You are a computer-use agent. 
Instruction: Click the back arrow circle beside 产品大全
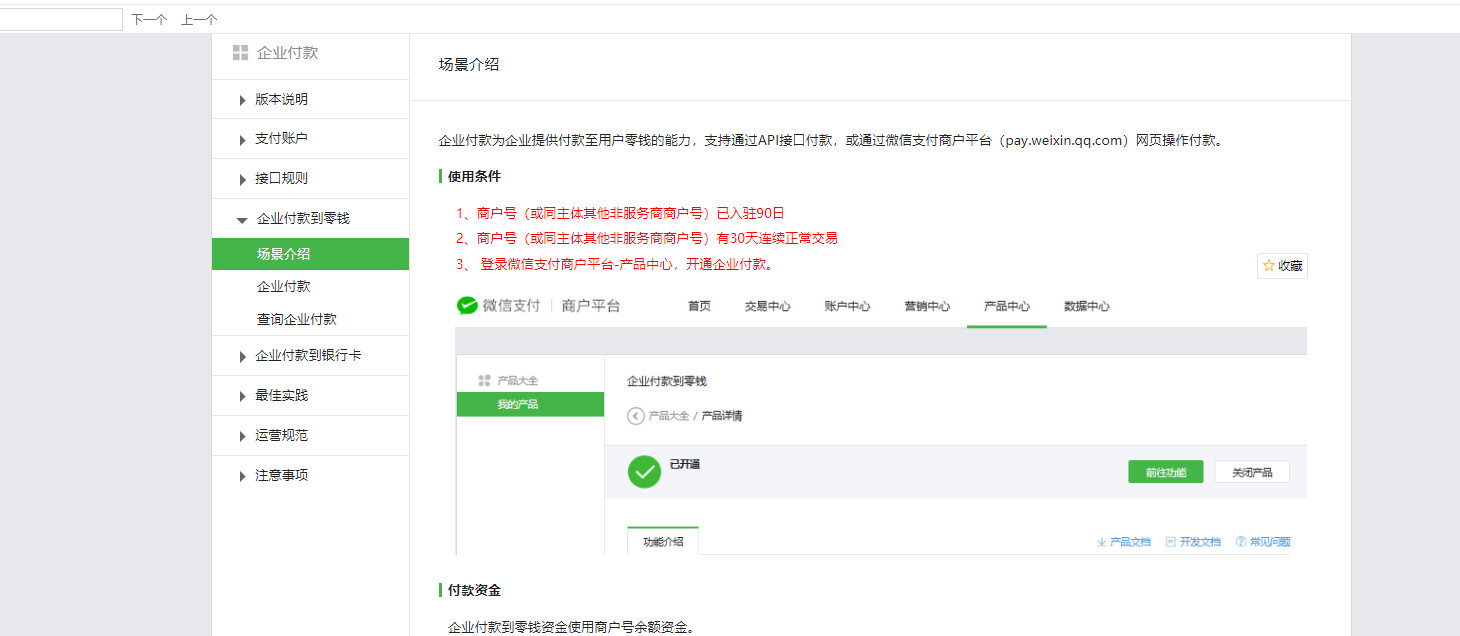pyautogui.click(x=636, y=415)
